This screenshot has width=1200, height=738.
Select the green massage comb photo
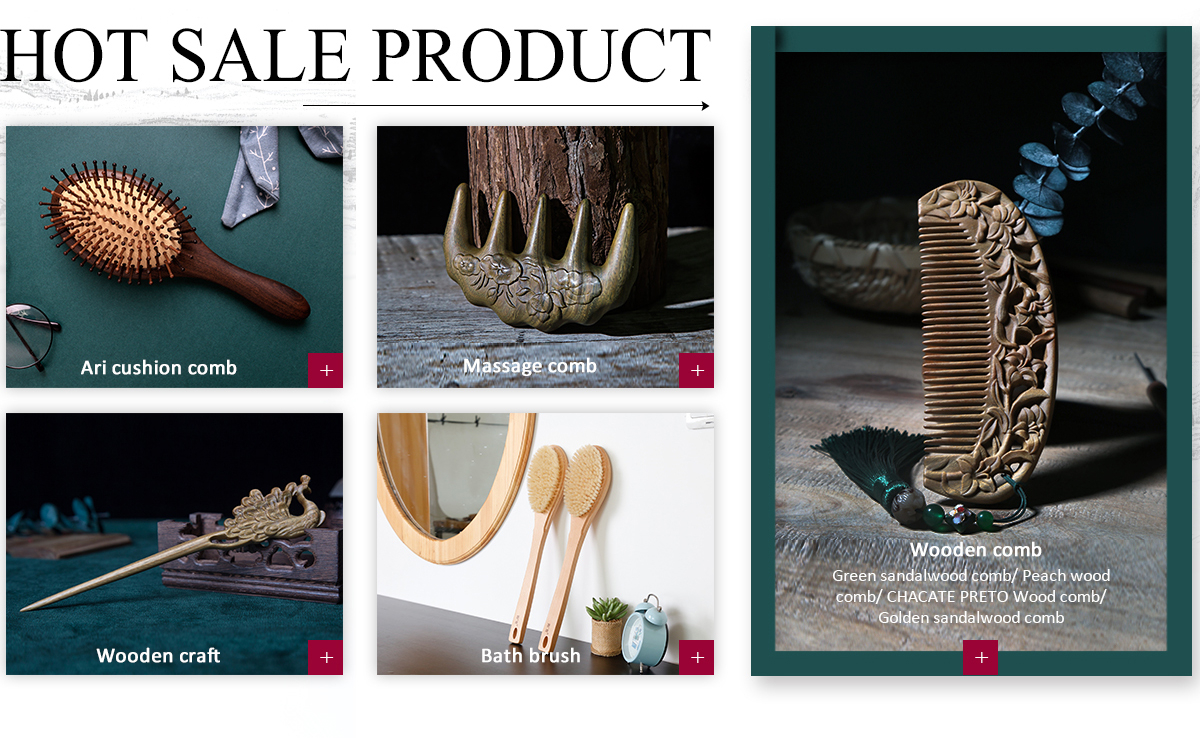[545, 257]
